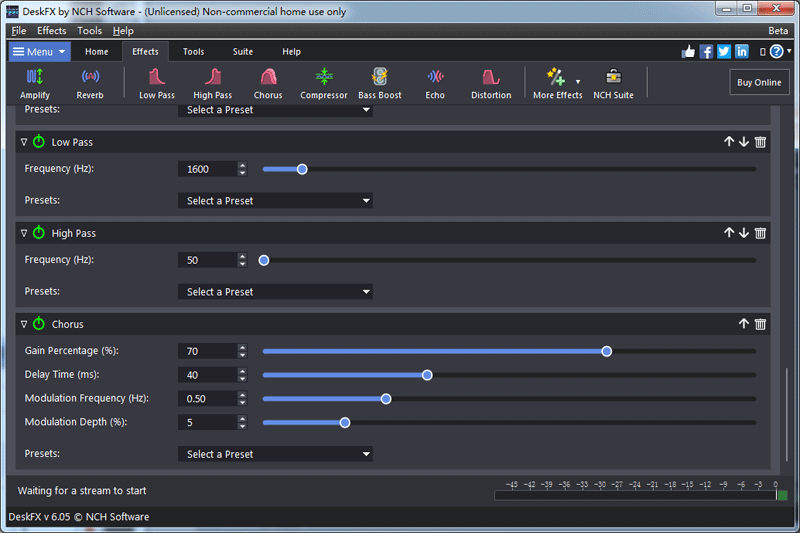The width and height of the screenshot is (800, 533).
Task: Move the High Pass effect up
Action: pos(729,233)
